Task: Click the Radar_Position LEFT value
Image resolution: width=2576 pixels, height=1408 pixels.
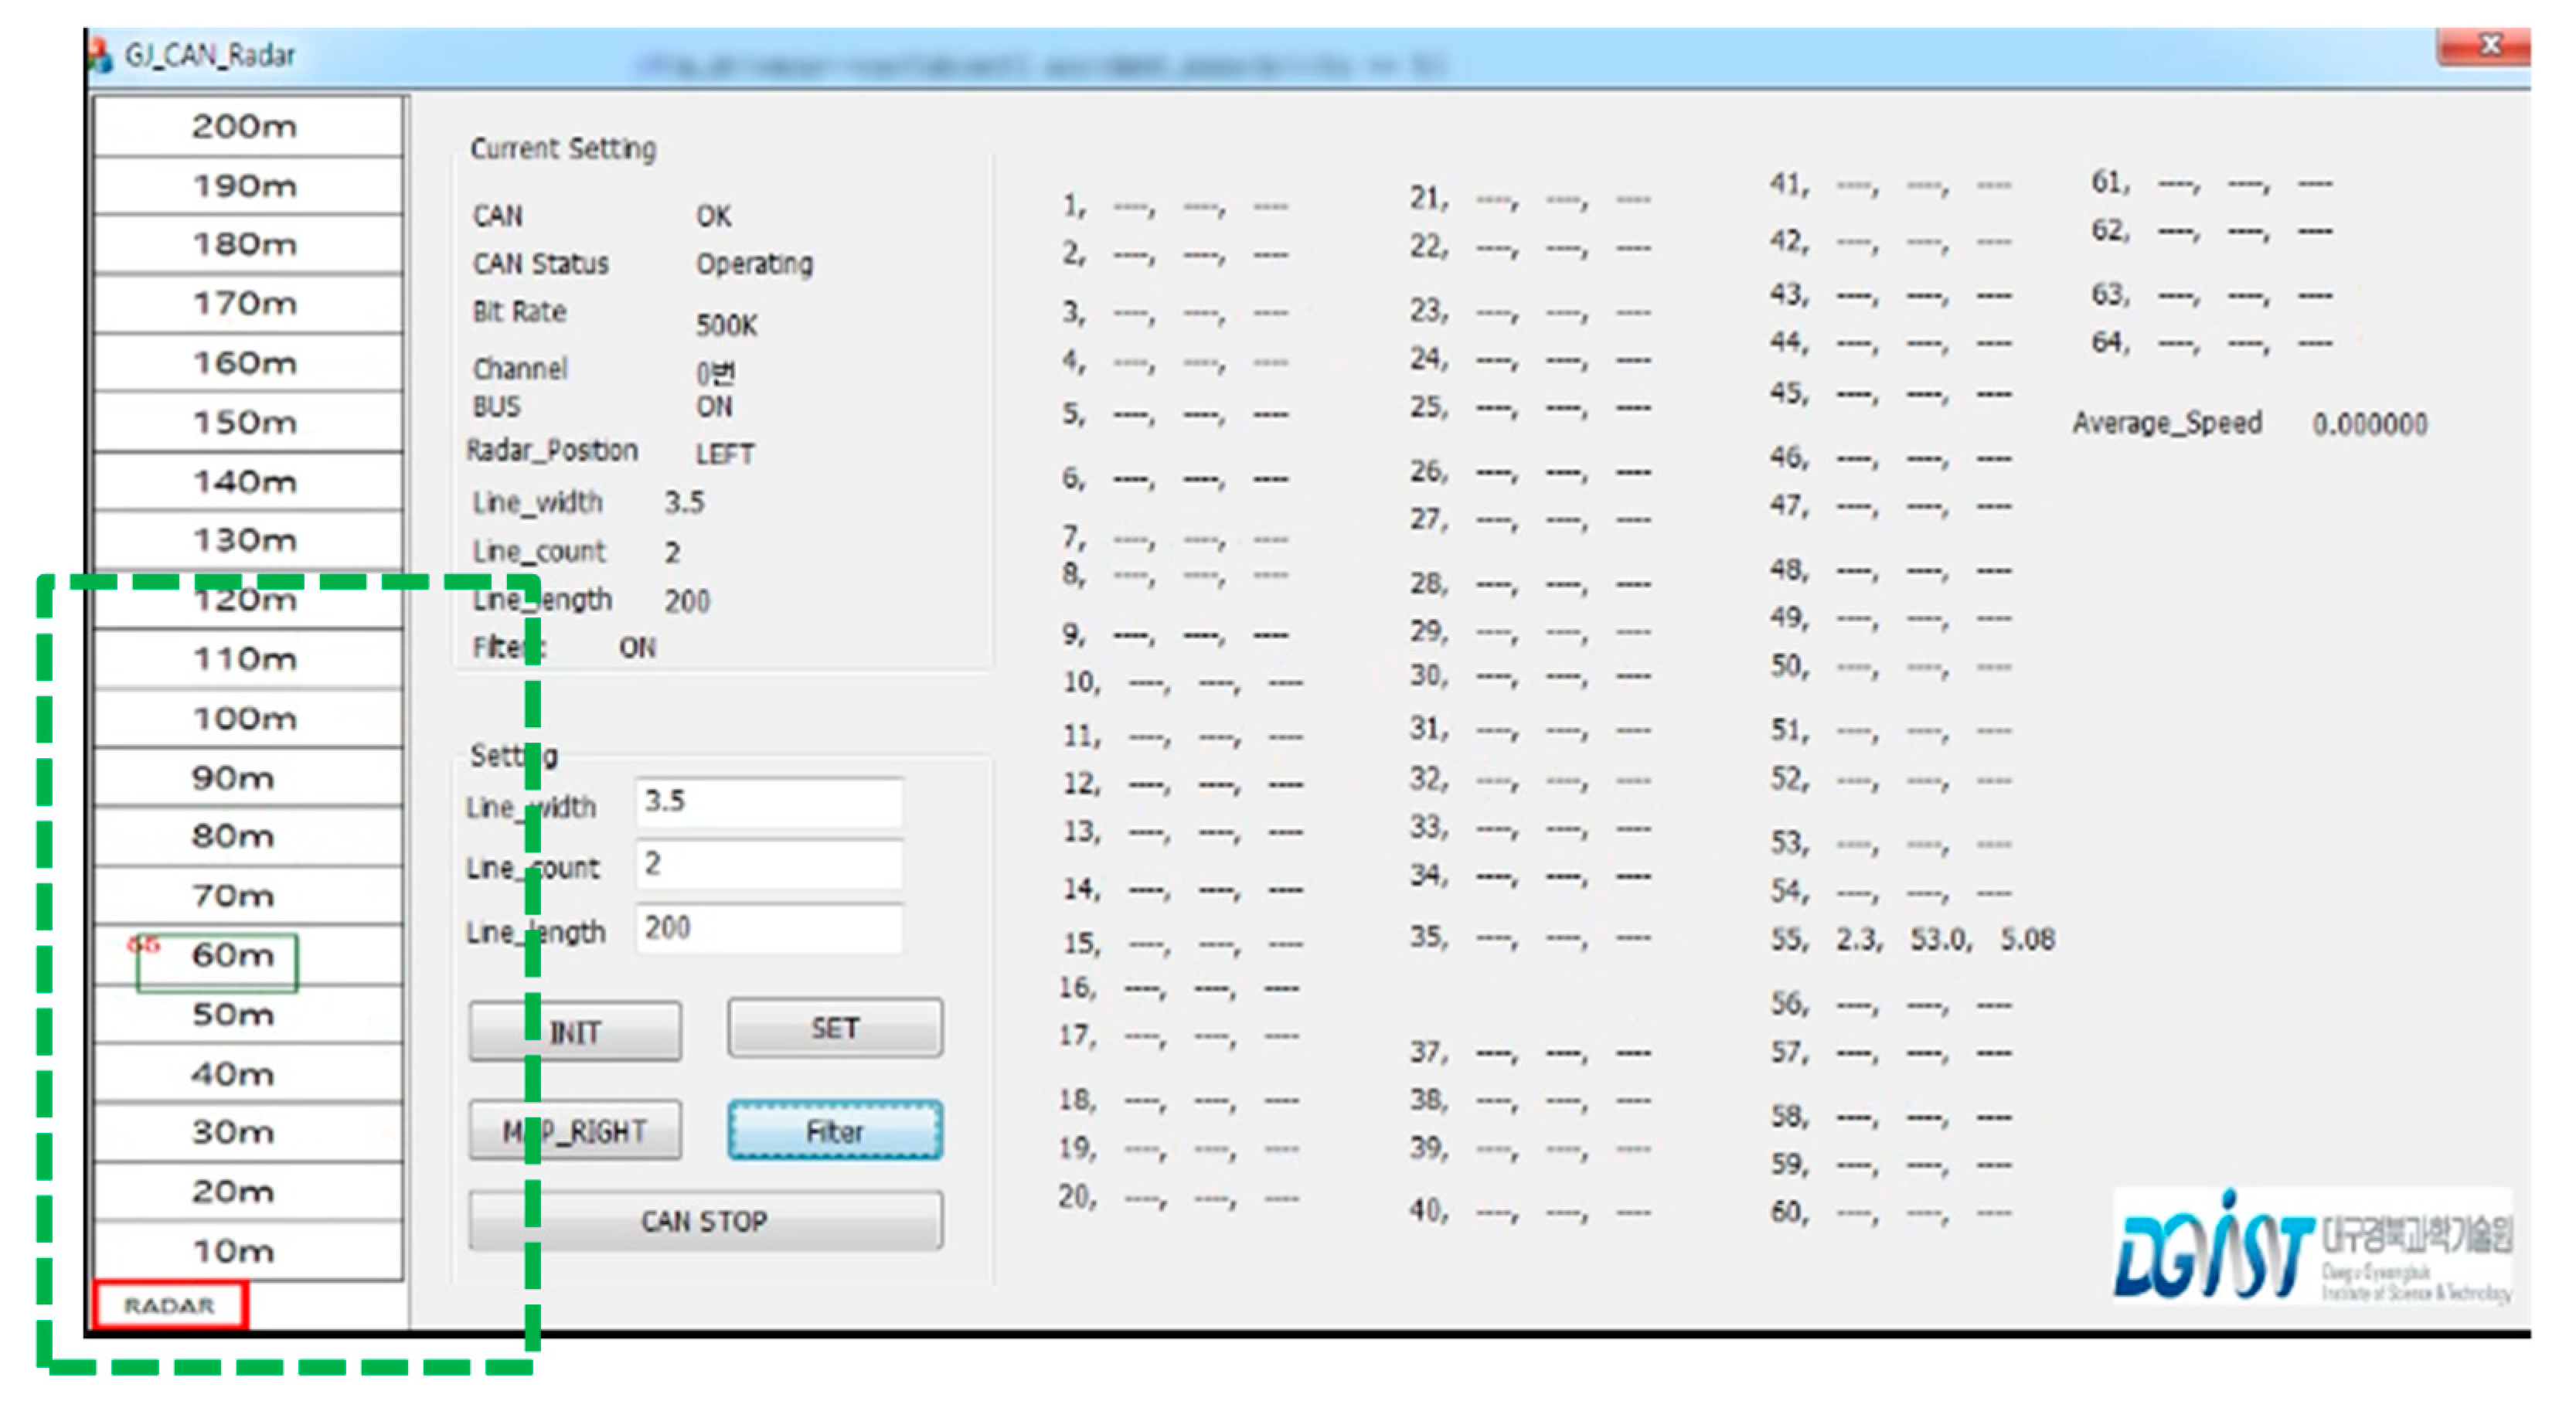Action: coord(724,454)
